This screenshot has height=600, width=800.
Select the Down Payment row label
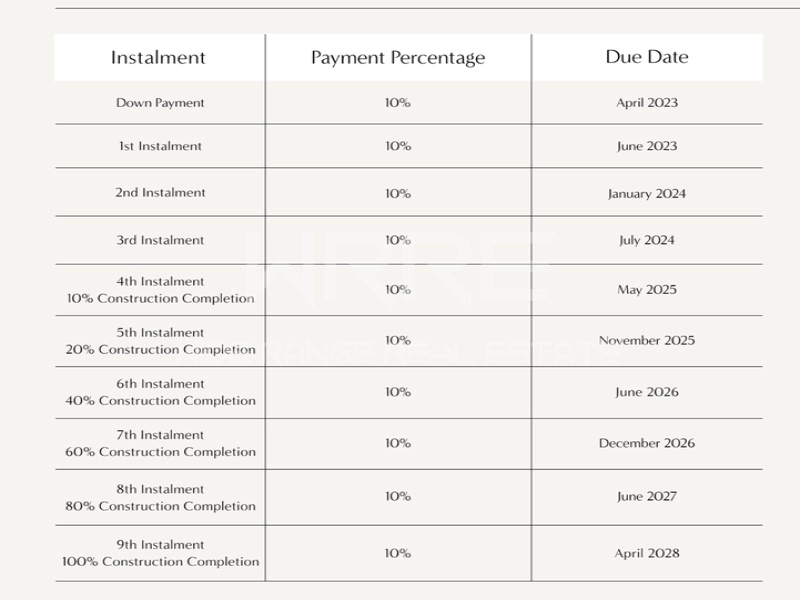coord(160,103)
